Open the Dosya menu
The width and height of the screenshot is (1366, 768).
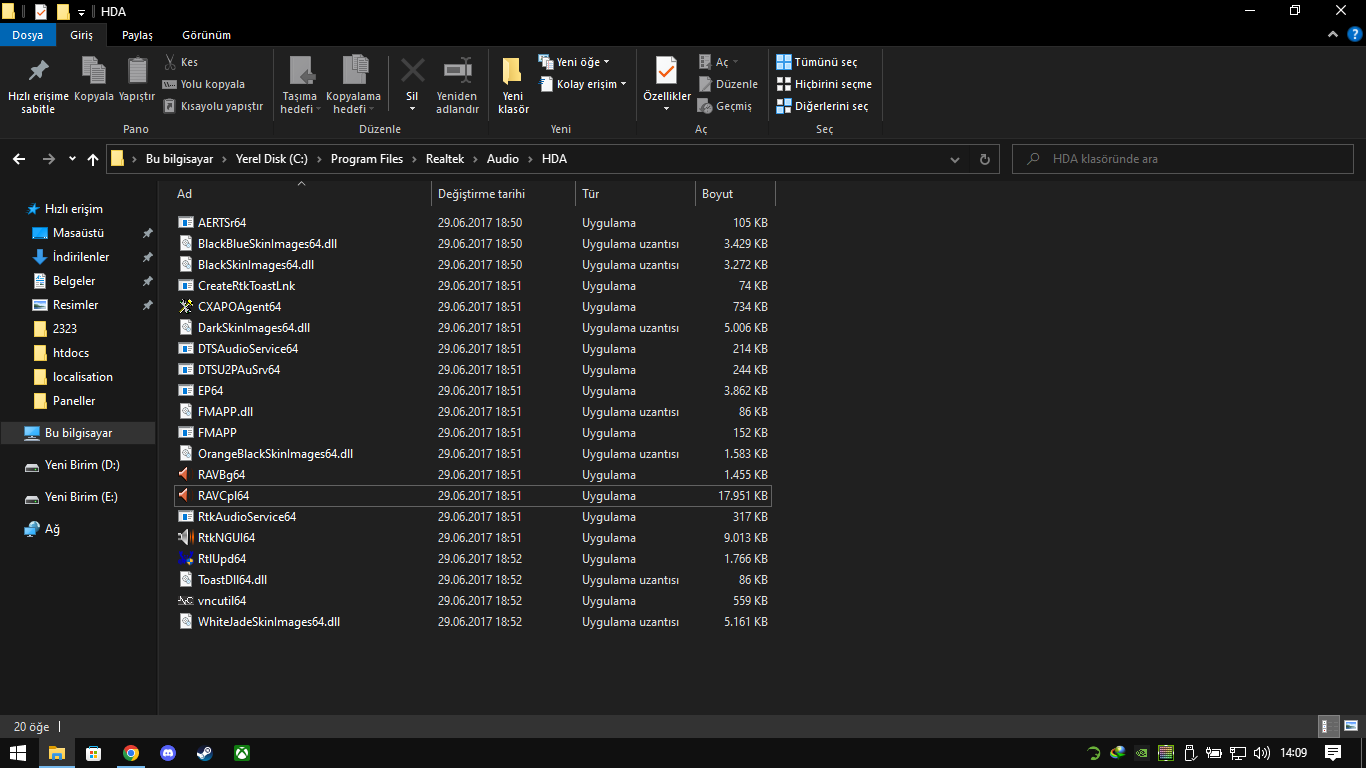tap(28, 35)
